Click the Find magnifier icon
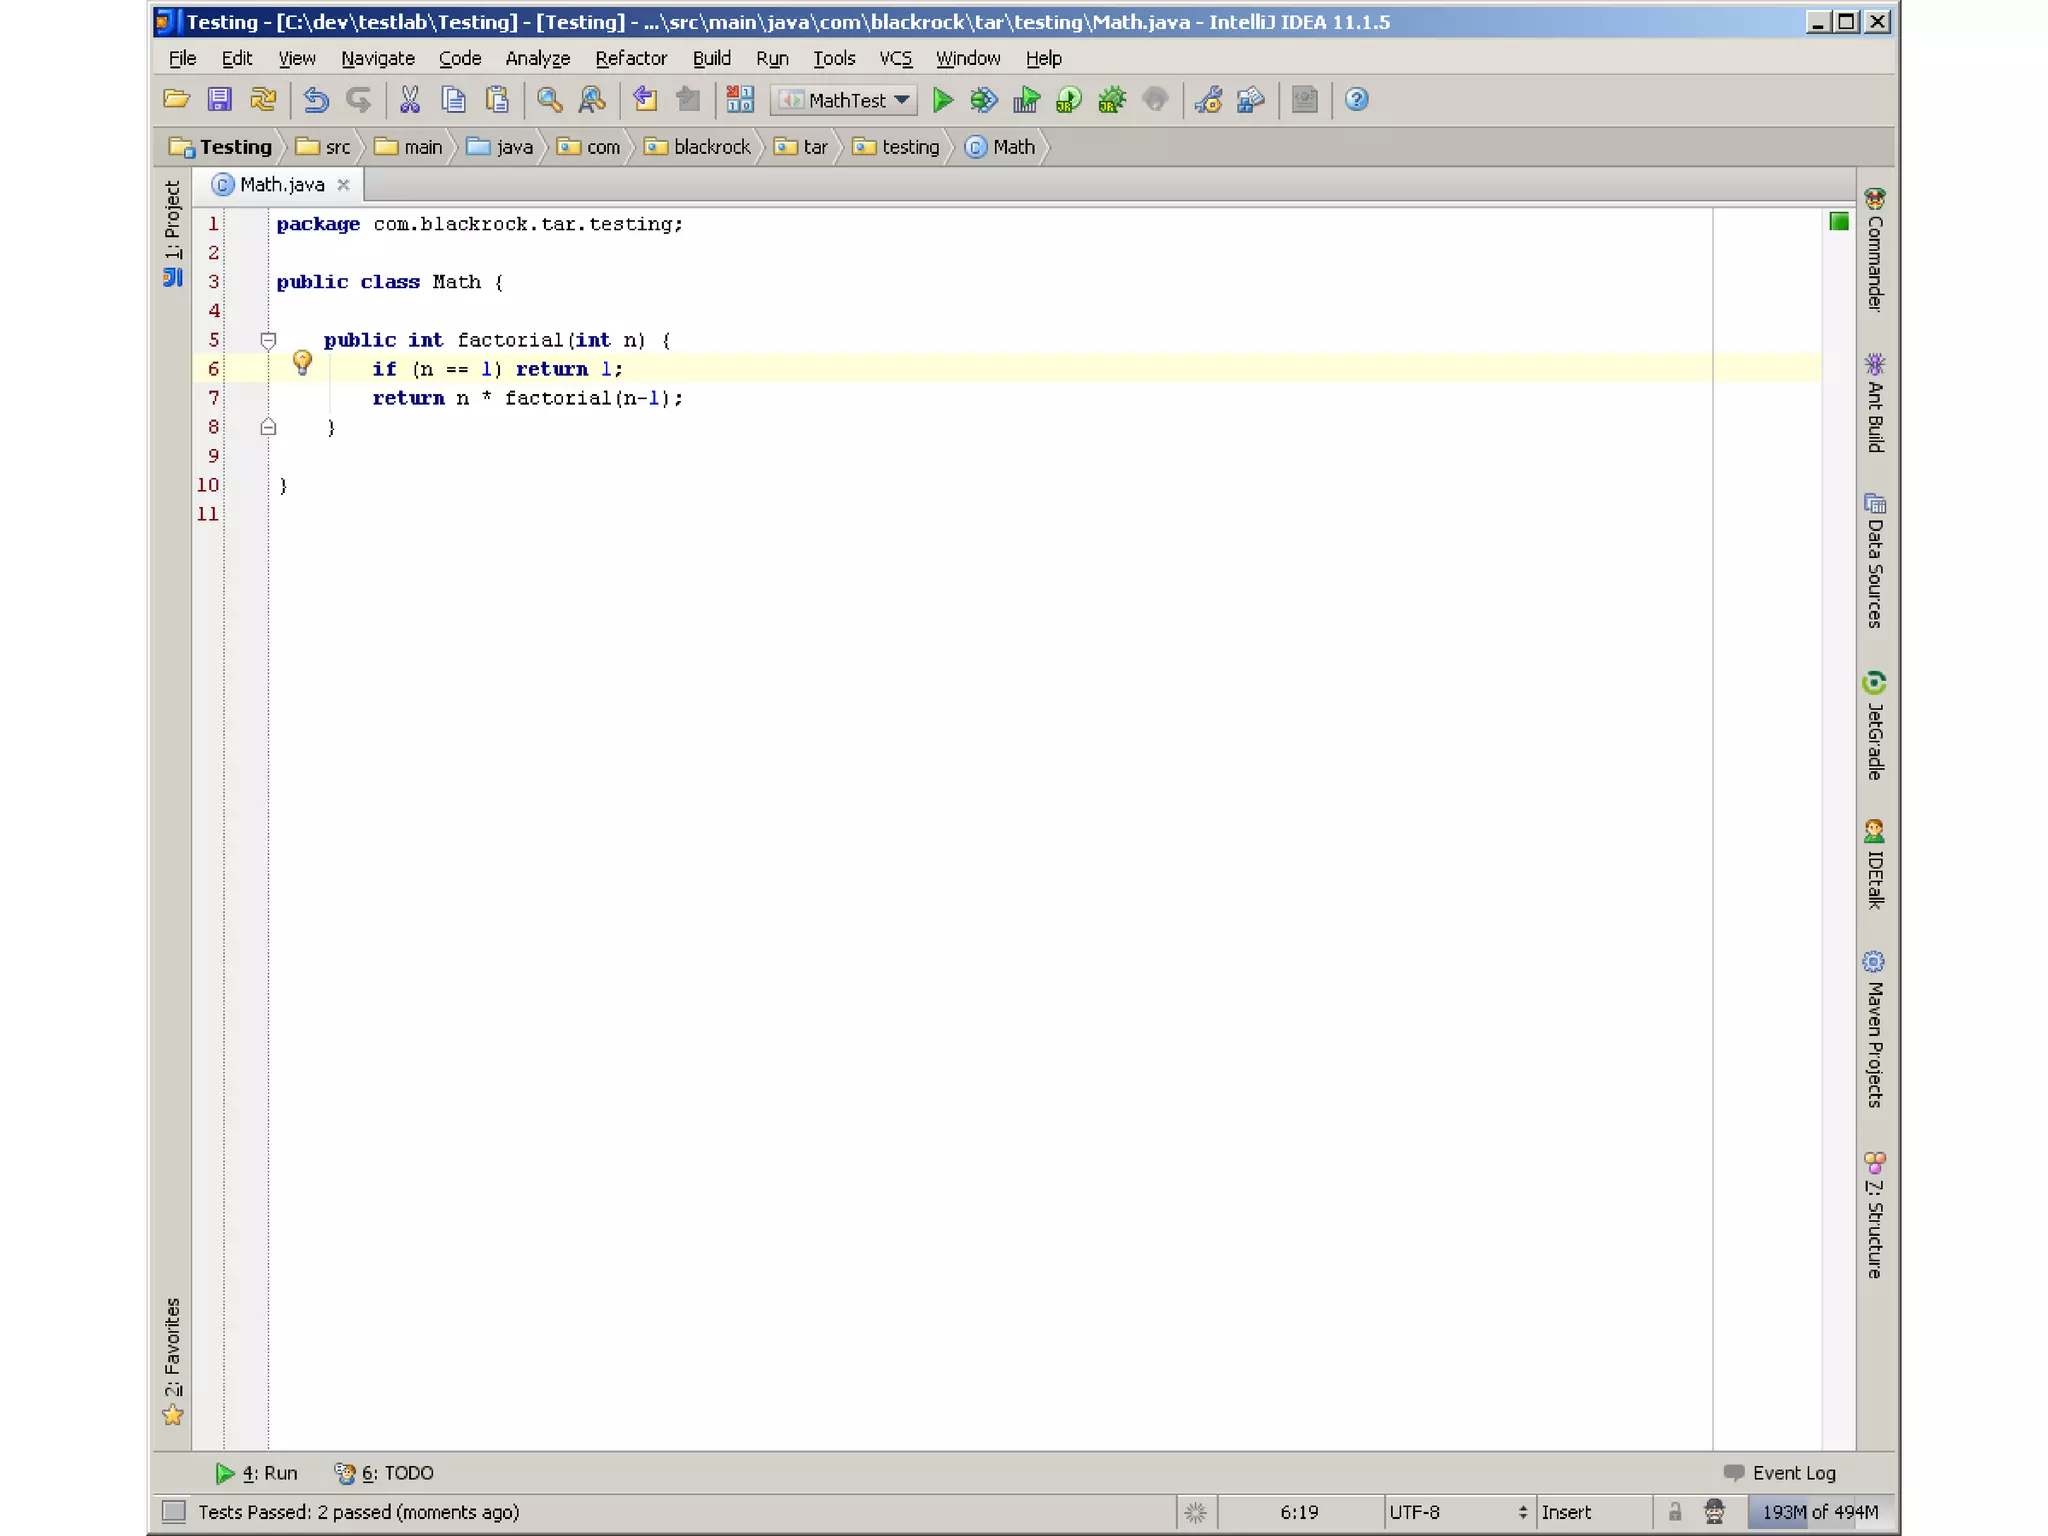 click(x=549, y=100)
